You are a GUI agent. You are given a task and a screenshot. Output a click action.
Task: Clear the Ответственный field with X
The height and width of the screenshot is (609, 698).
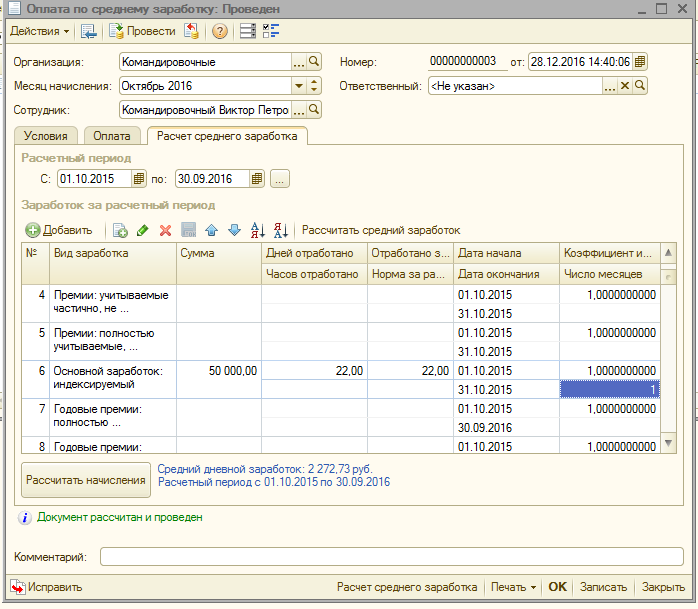[x=625, y=86]
